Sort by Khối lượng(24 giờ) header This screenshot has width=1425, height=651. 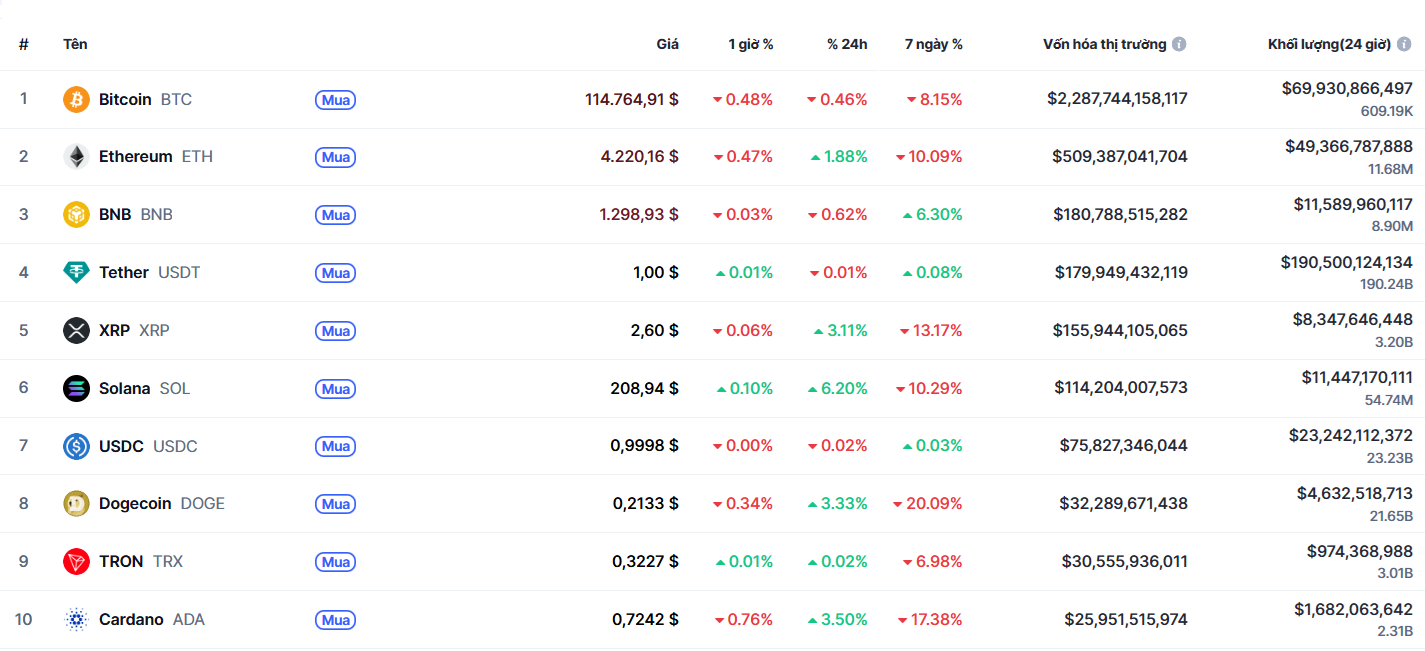pos(1330,44)
